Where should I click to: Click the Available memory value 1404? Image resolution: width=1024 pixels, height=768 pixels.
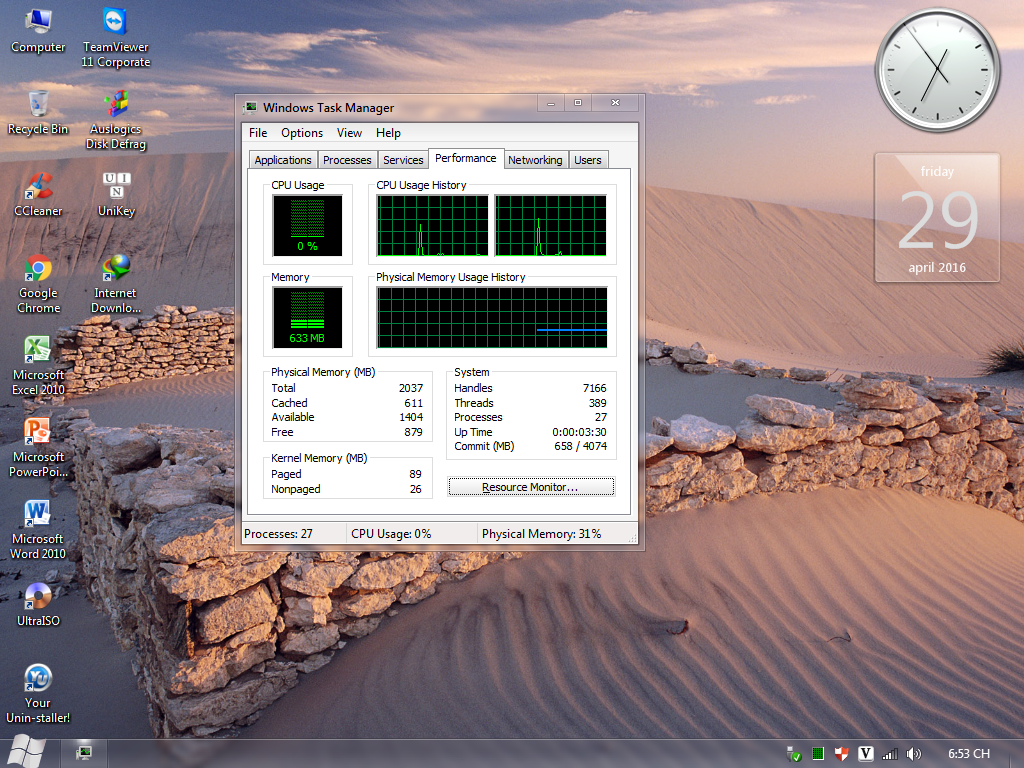pos(411,417)
